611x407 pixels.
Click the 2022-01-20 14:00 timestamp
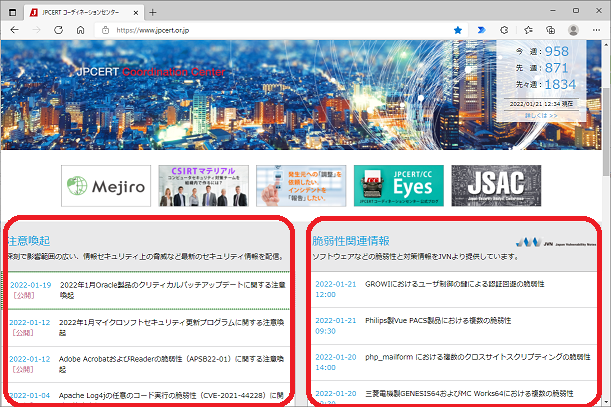(x=336, y=362)
